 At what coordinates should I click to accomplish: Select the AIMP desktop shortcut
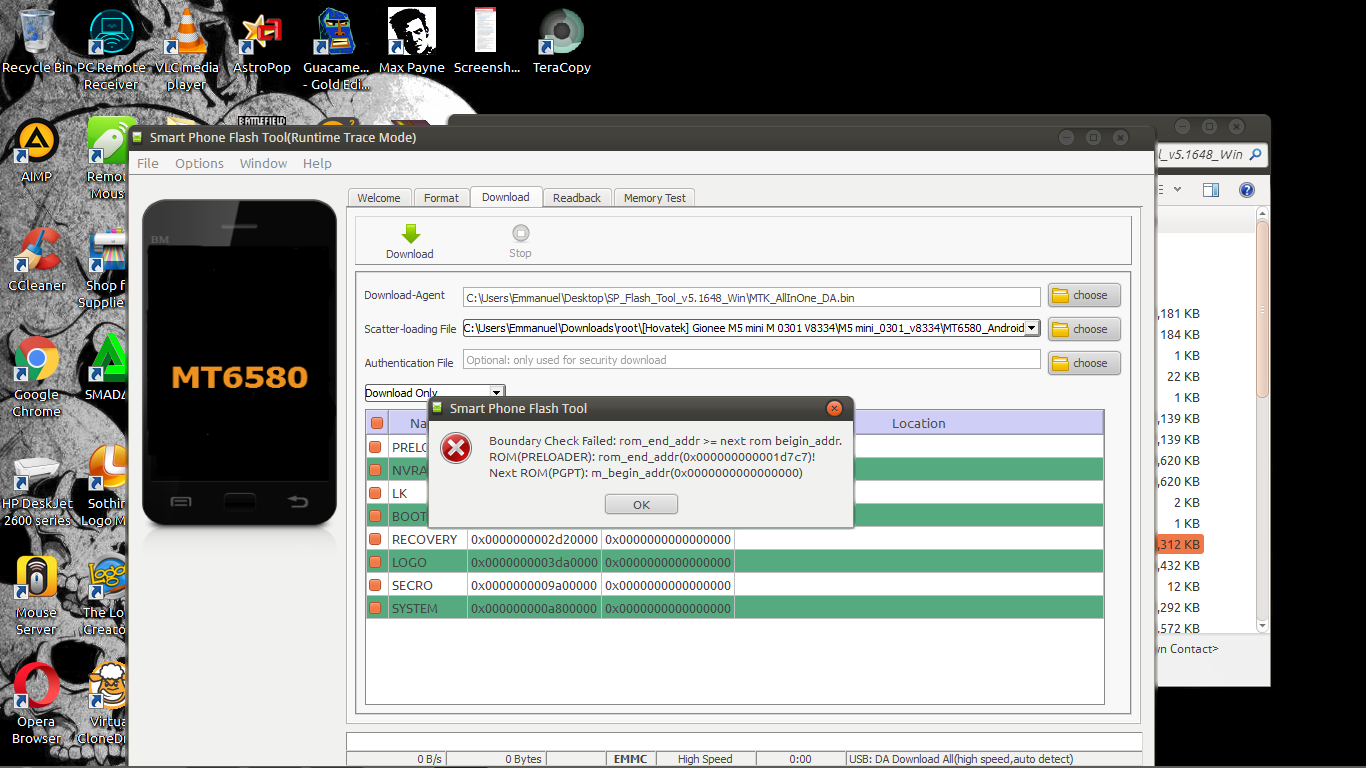tap(36, 151)
